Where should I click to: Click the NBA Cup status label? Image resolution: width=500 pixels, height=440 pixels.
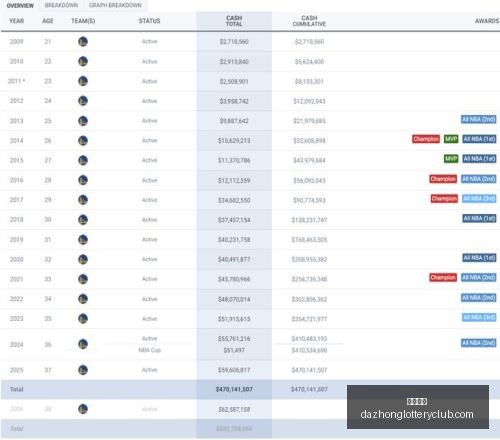[149, 350]
